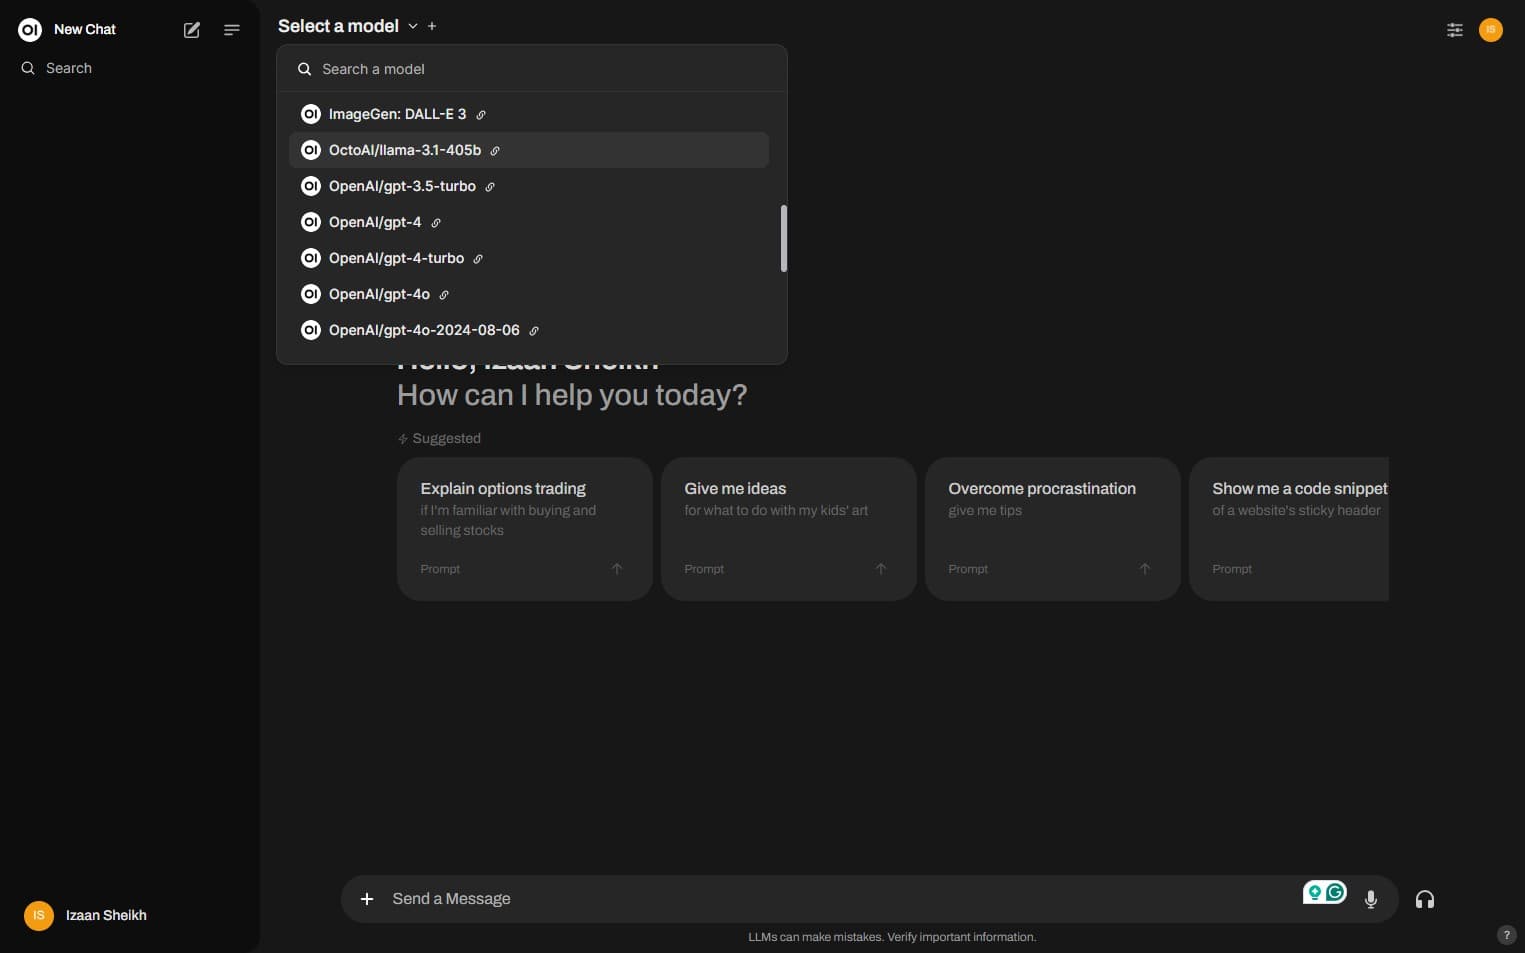Choose OpenAI/gpt-3.5-turbo from the list
This screenshot has width=1525, height=953.
(x=529, y=186)
